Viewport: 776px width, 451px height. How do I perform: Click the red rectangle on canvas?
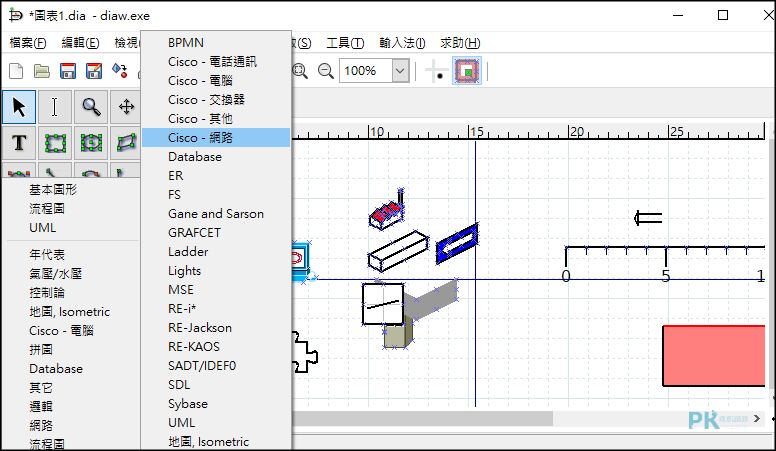point(714,355)
